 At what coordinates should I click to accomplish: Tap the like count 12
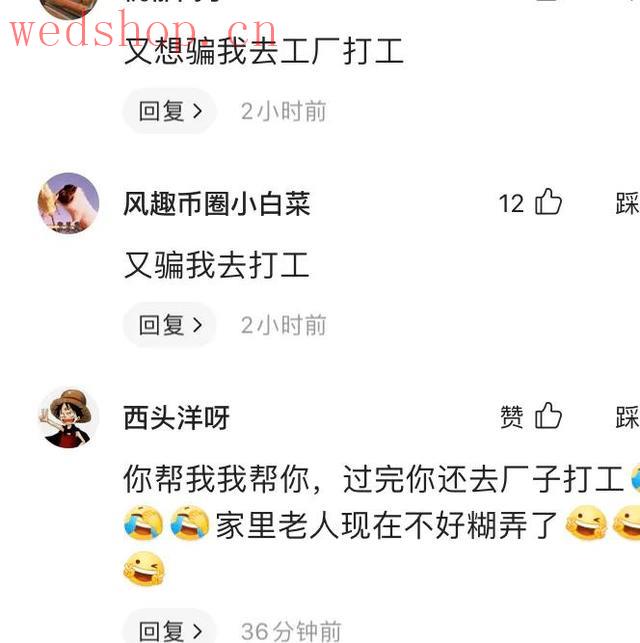pyautogui.click(x=511, y=203)
